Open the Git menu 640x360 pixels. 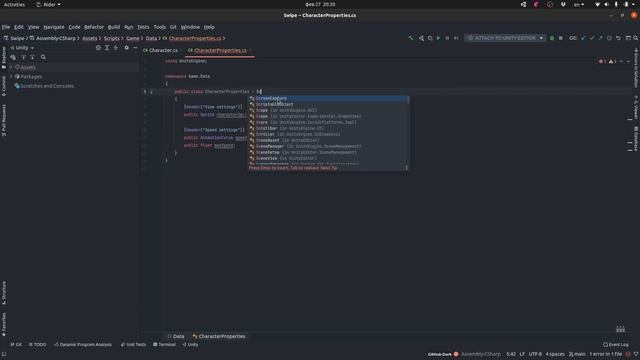tap(173, 27)
